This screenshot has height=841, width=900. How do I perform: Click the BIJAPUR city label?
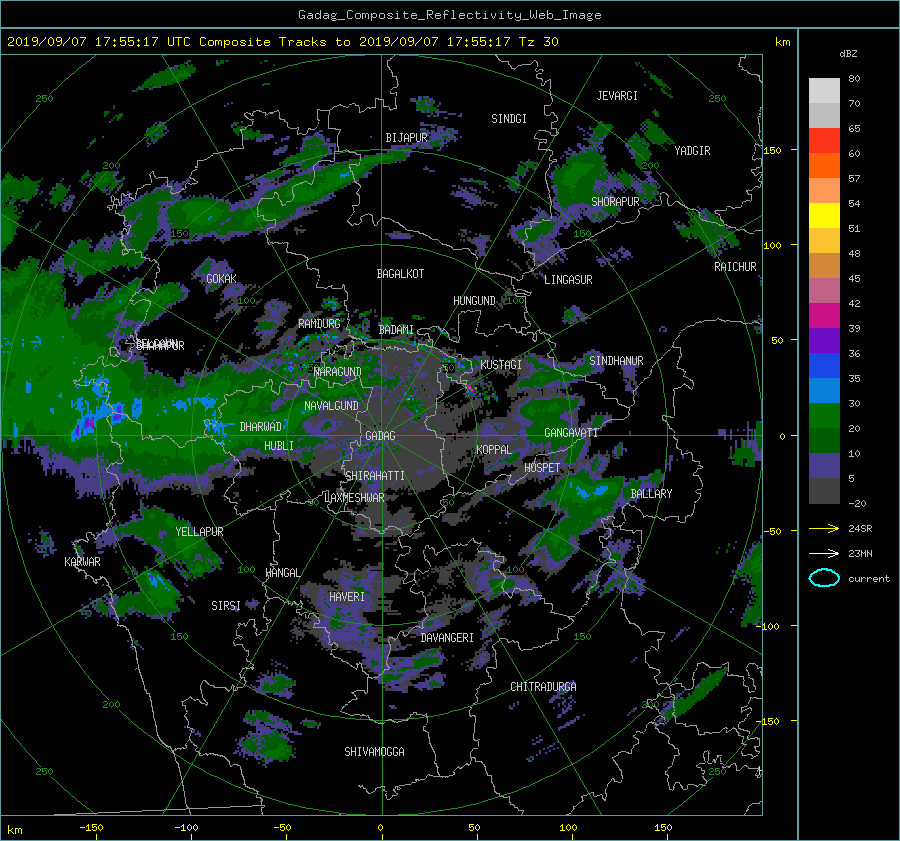click(x=406, y=138)
